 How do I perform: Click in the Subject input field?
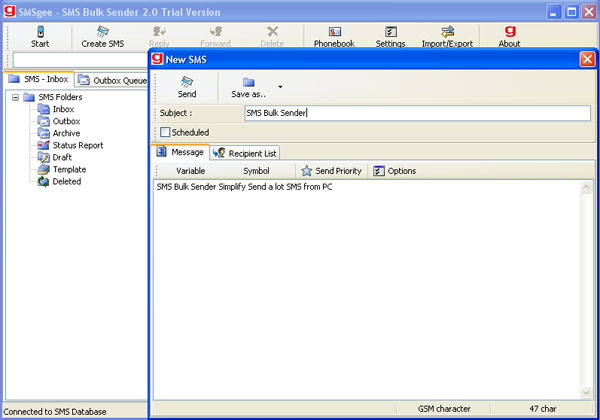point(417,113)
